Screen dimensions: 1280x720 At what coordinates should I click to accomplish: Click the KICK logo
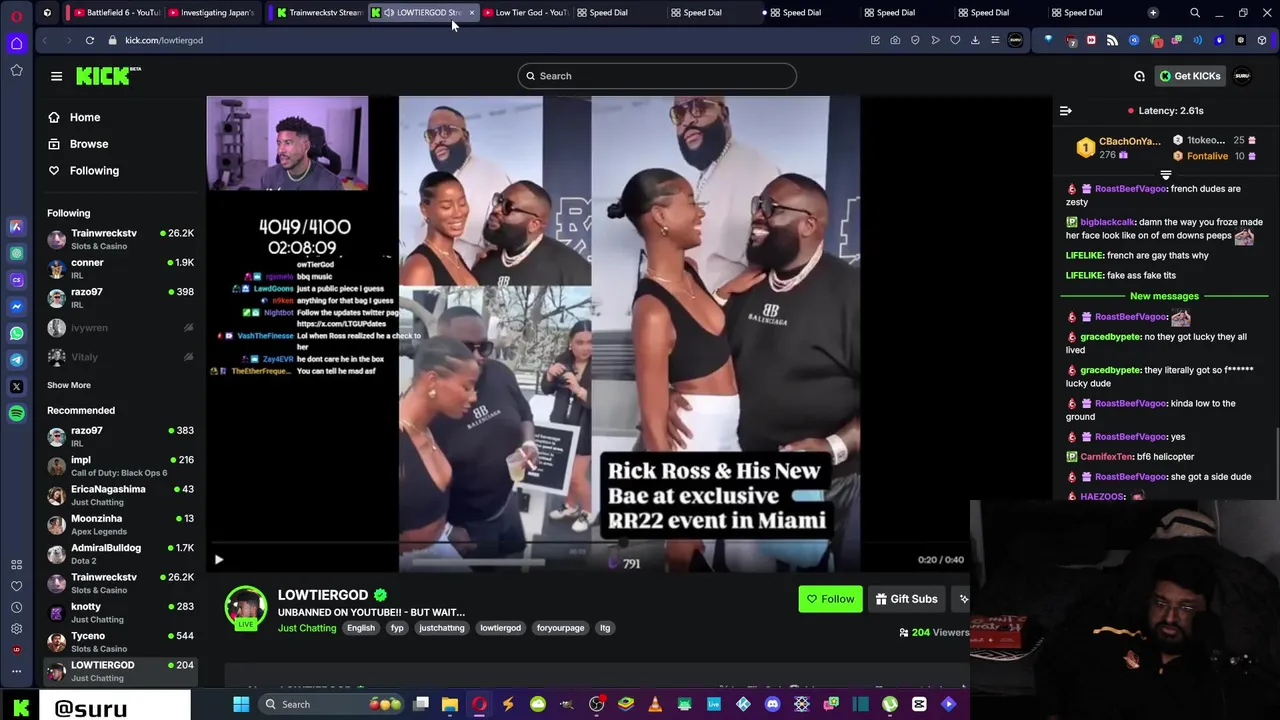[x=108, y=76]
